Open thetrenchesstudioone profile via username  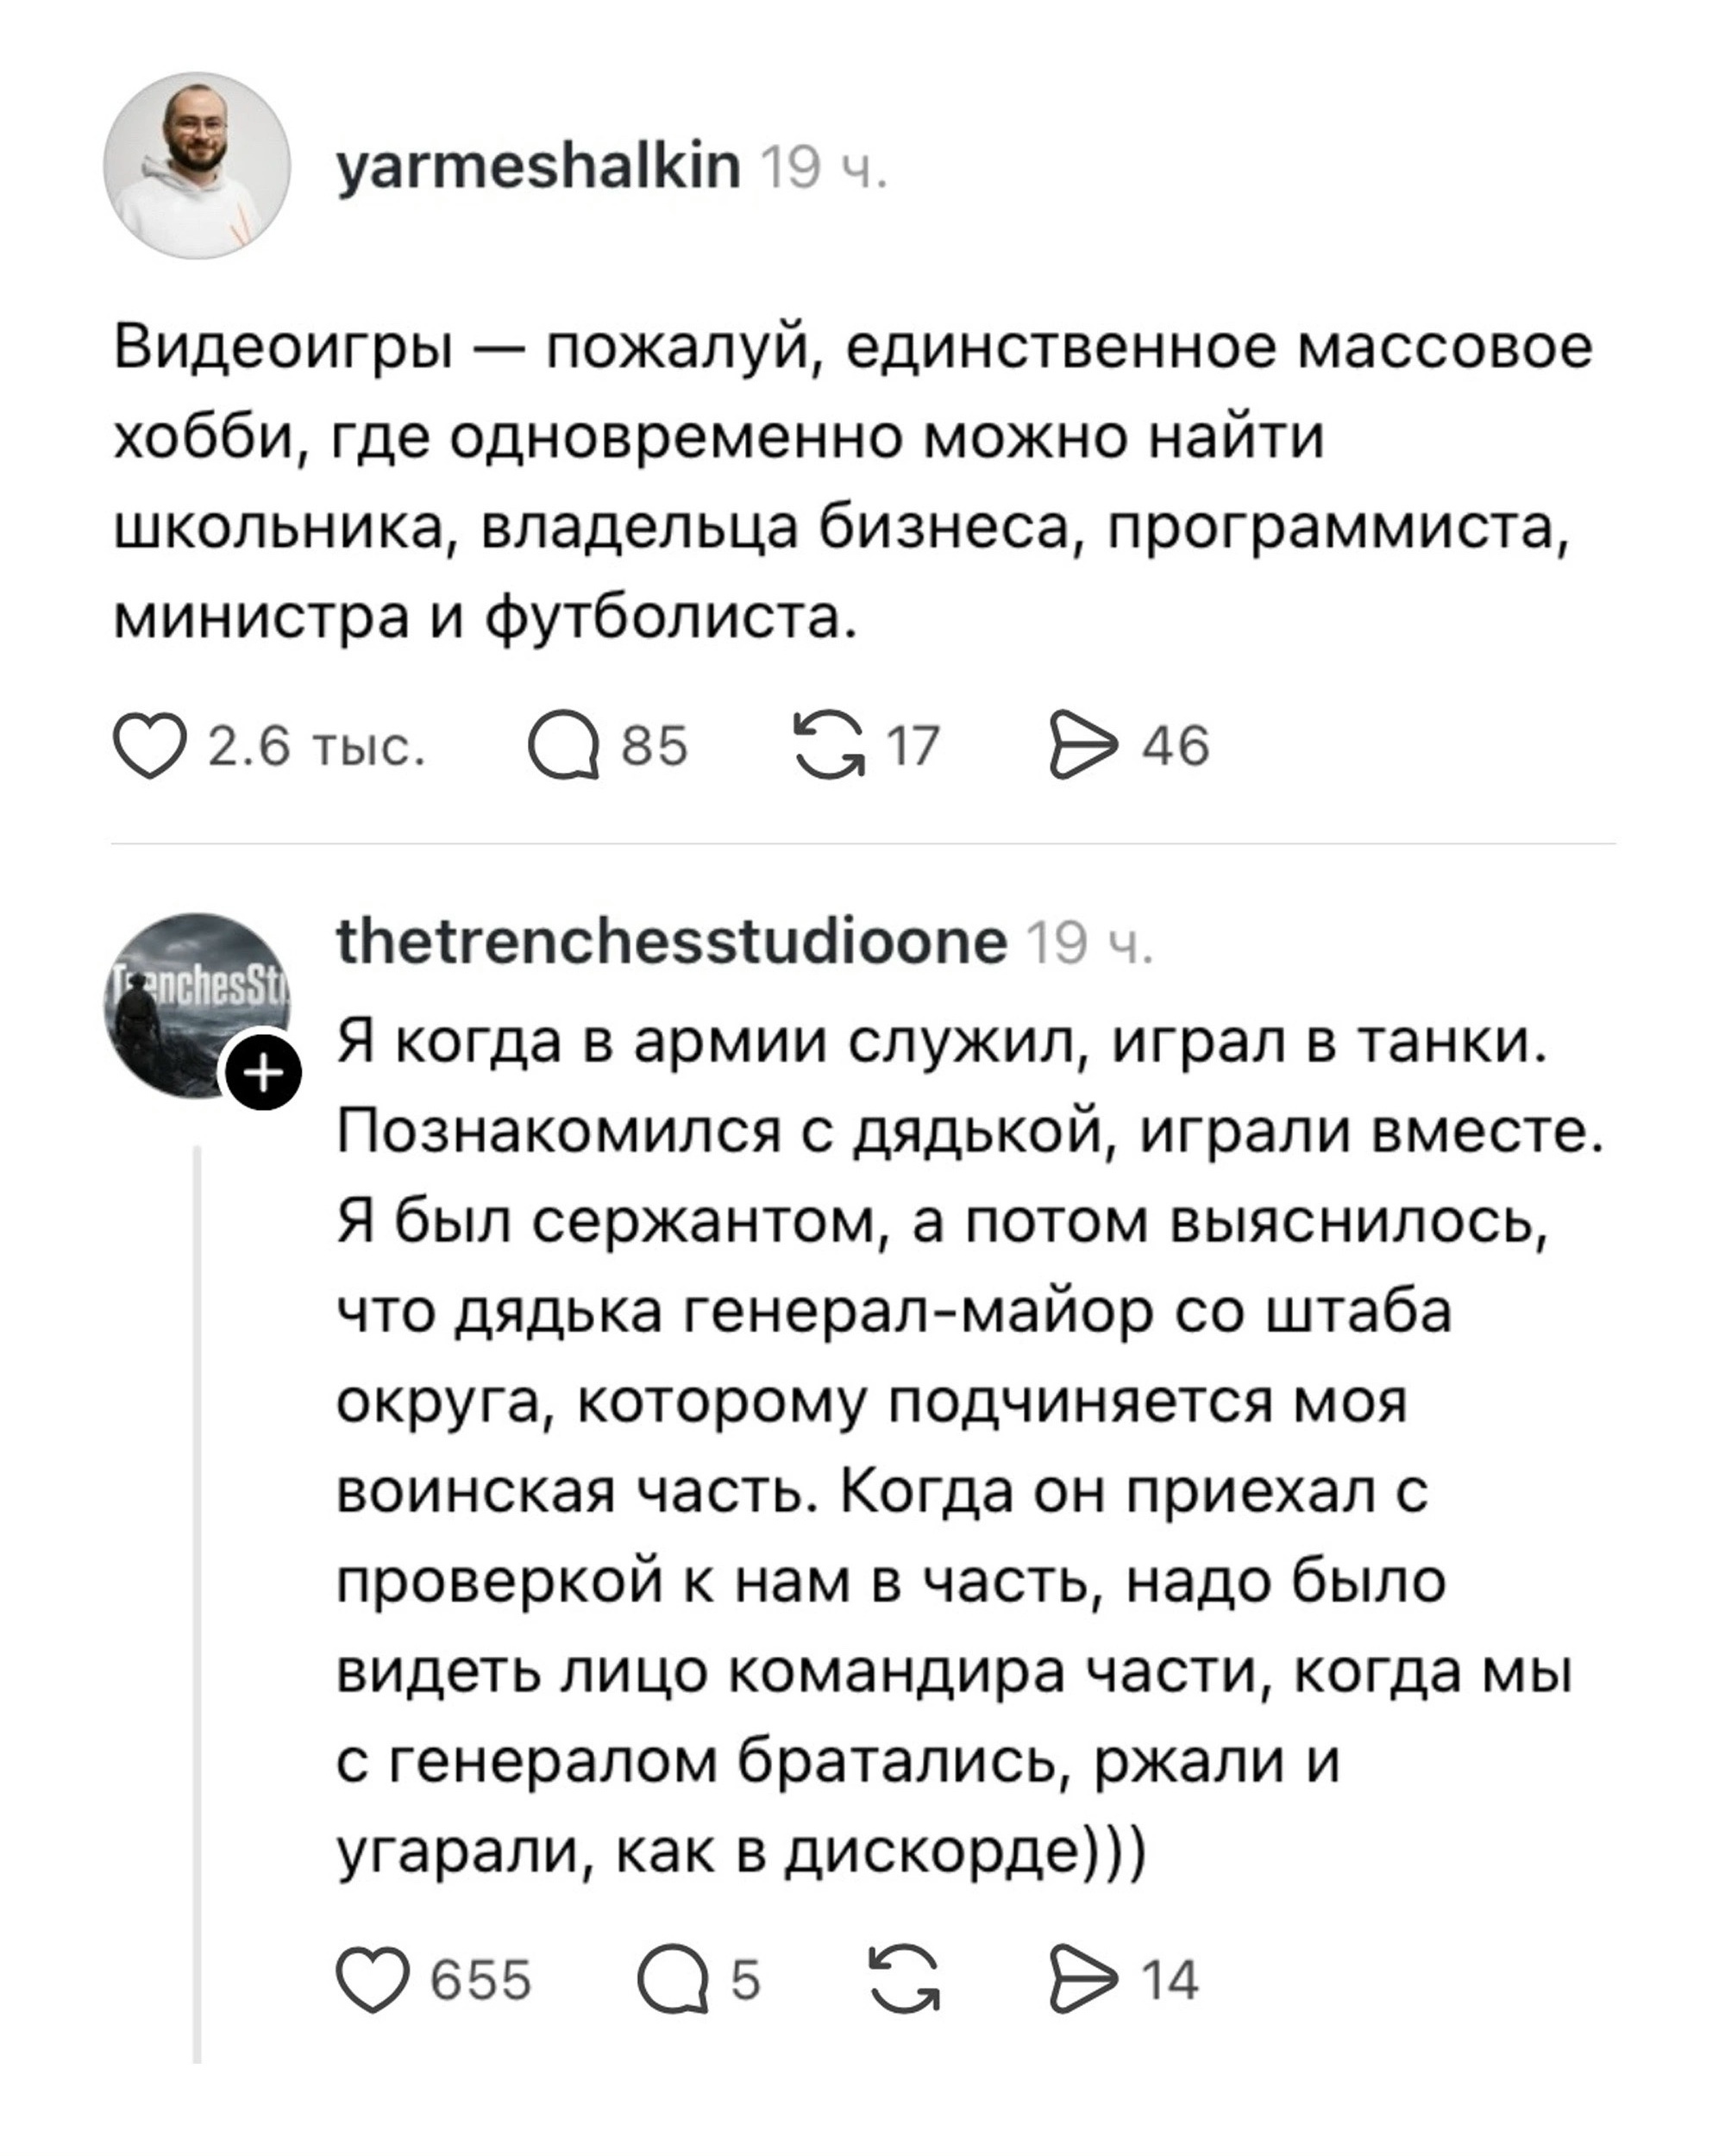coord(671,941)
